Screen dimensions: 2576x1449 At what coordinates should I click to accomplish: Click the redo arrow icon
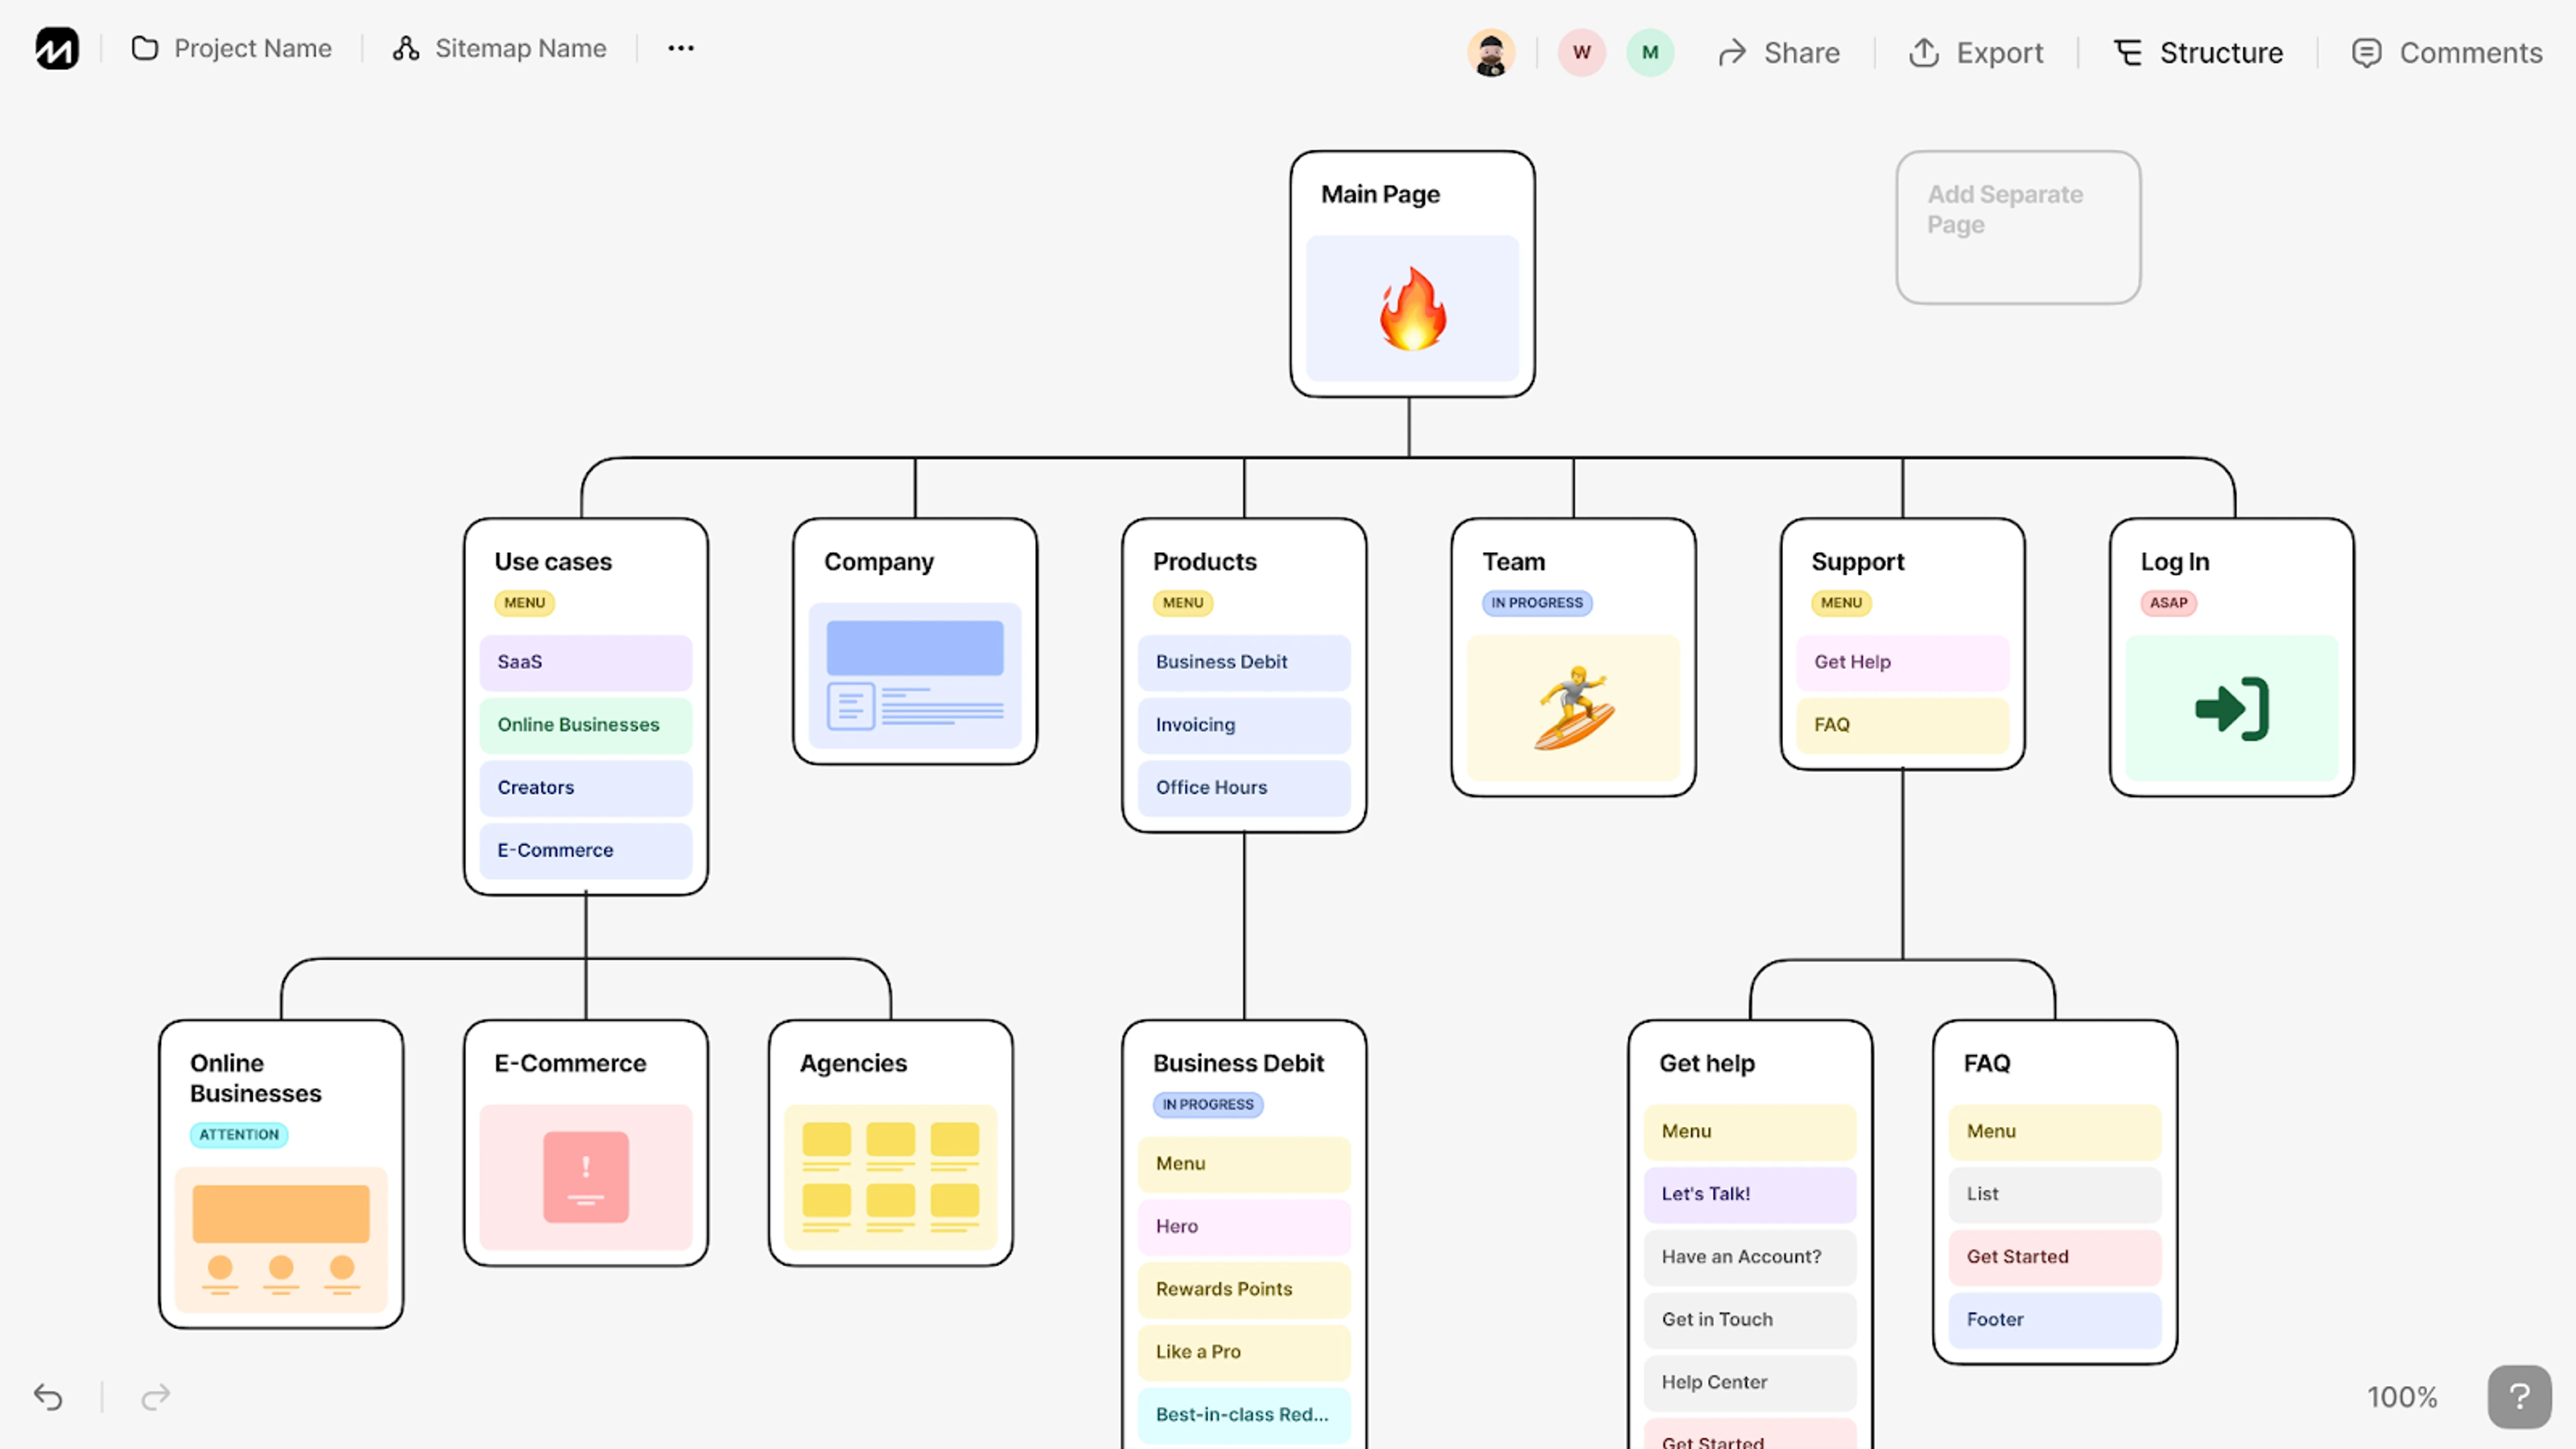click(x=156, y=1397)
